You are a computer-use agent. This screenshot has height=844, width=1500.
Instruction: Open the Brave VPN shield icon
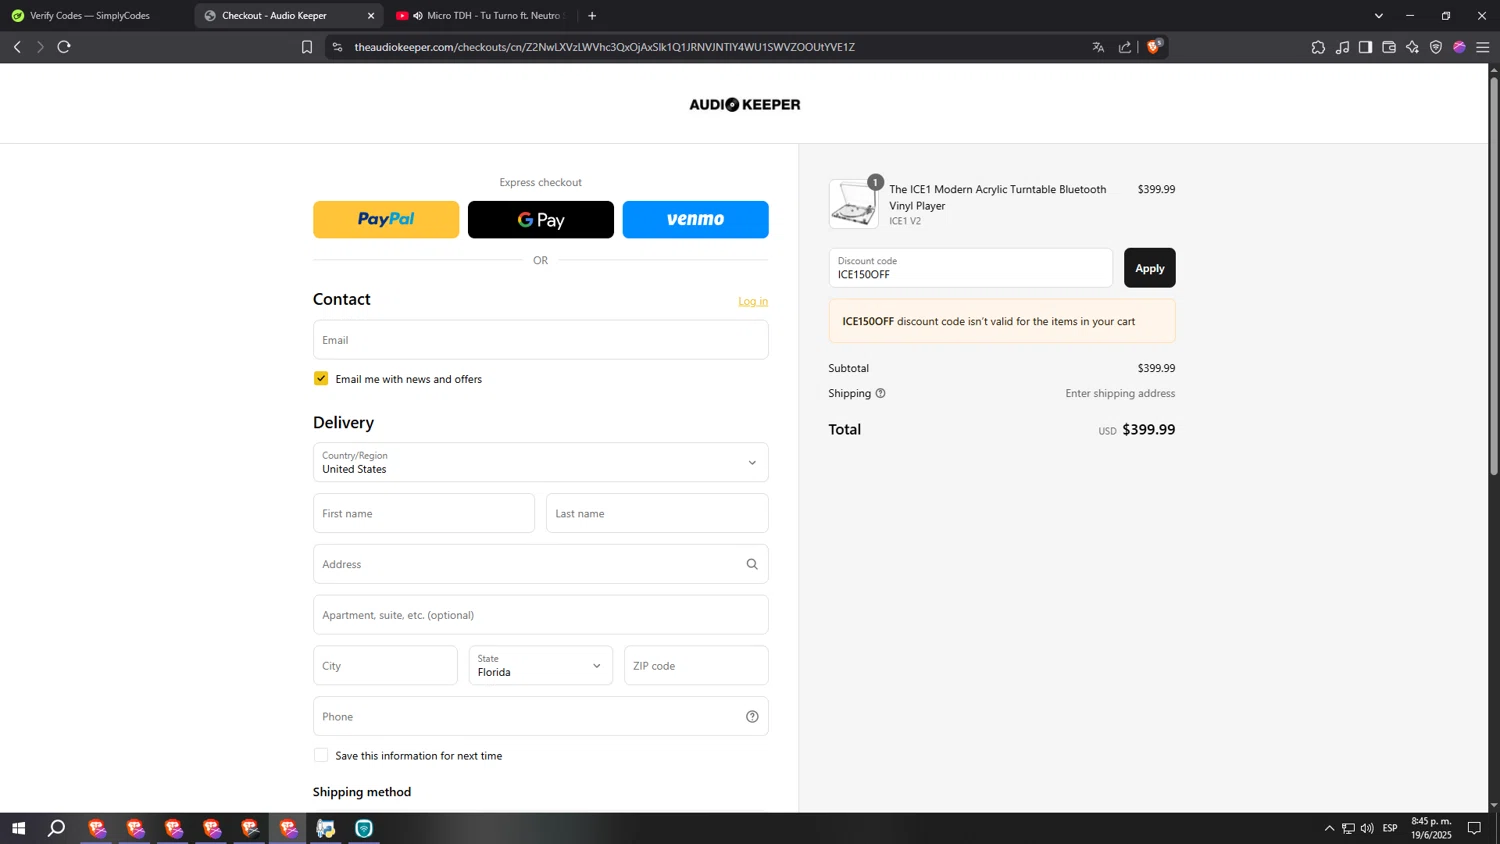click(1436, 47)
